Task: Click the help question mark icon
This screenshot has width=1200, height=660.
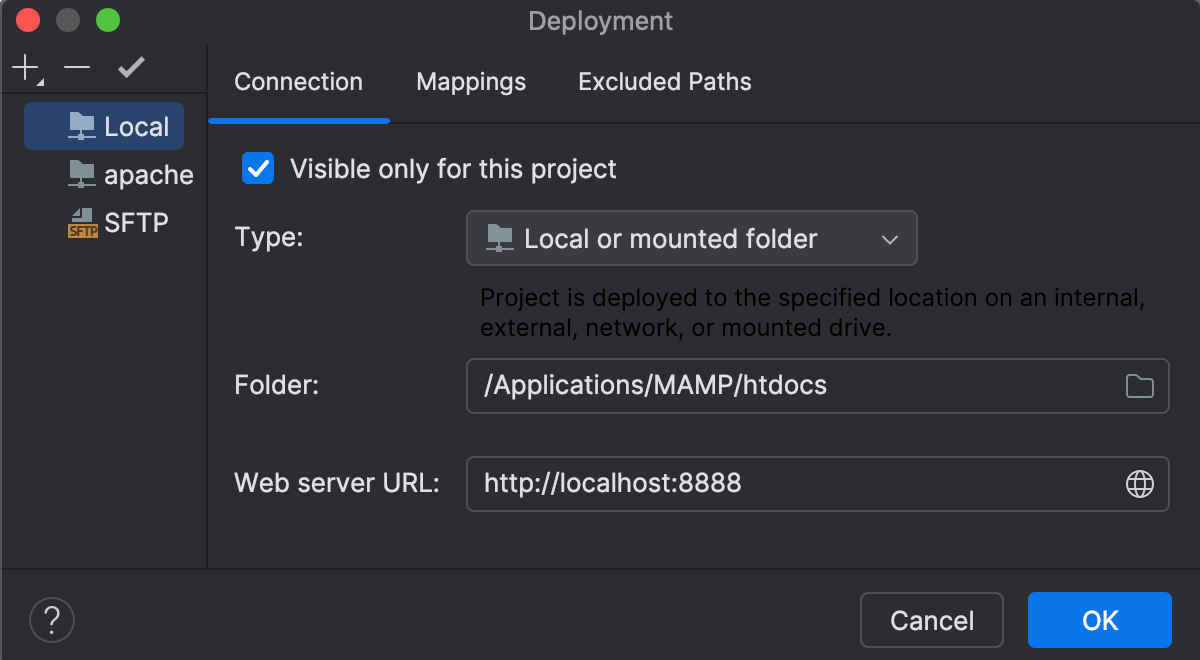Action: pos(51,620)
